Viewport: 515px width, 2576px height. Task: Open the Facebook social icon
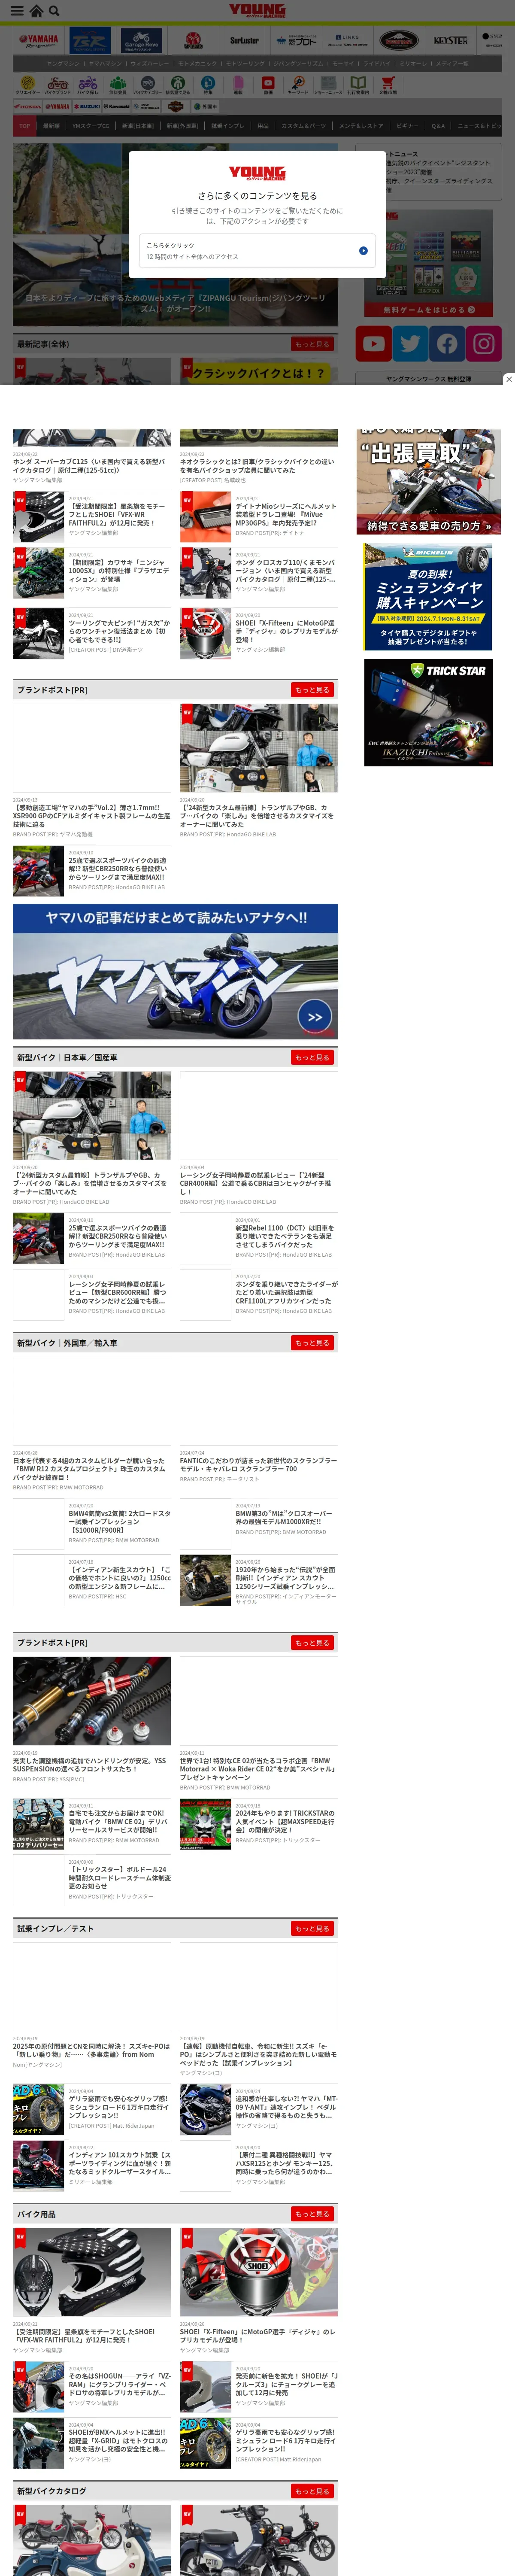pos(447,344)
